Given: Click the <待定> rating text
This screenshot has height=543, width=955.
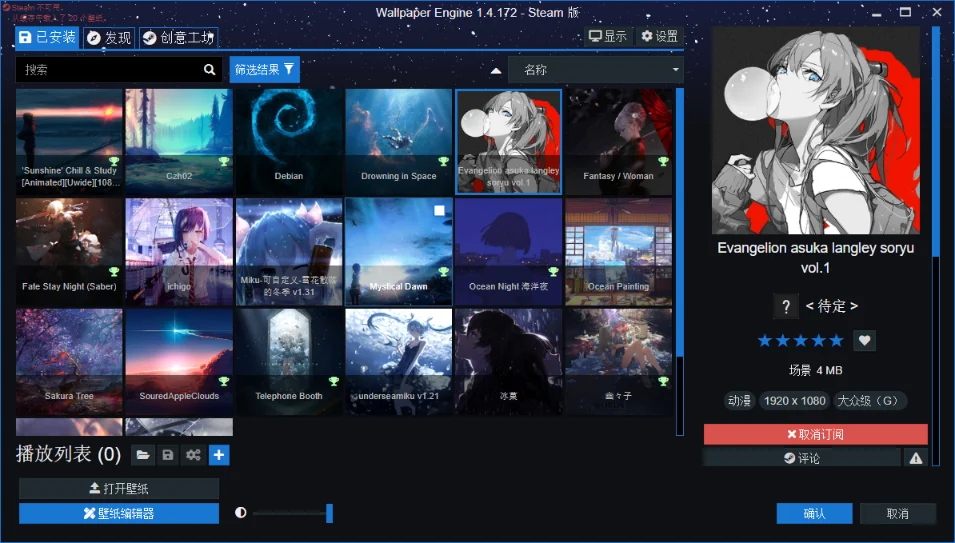Looking at the screenshot, I should (832, 306).
